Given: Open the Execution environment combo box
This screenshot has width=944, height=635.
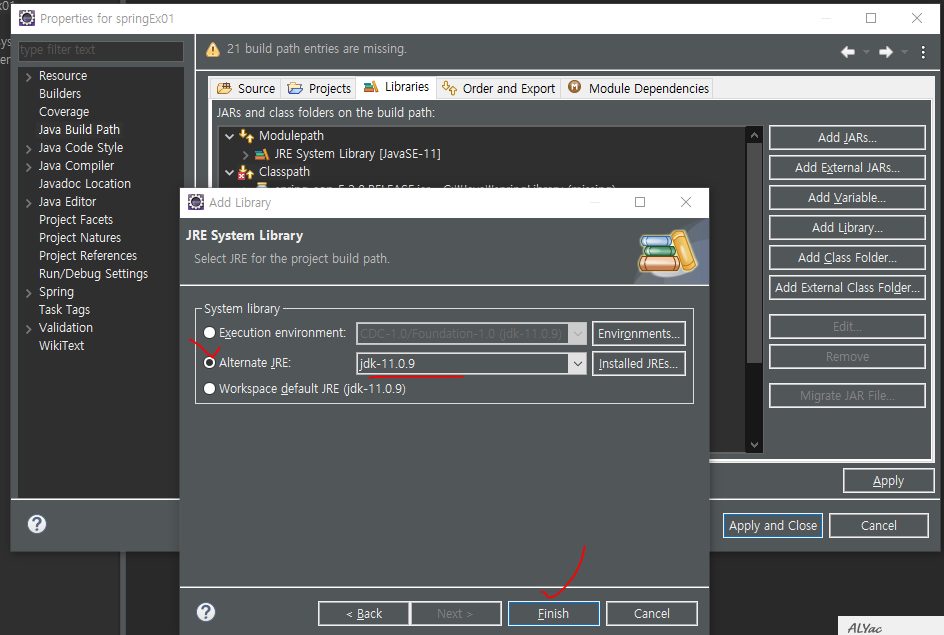Looking at the screenshot, I should [471, 333].
